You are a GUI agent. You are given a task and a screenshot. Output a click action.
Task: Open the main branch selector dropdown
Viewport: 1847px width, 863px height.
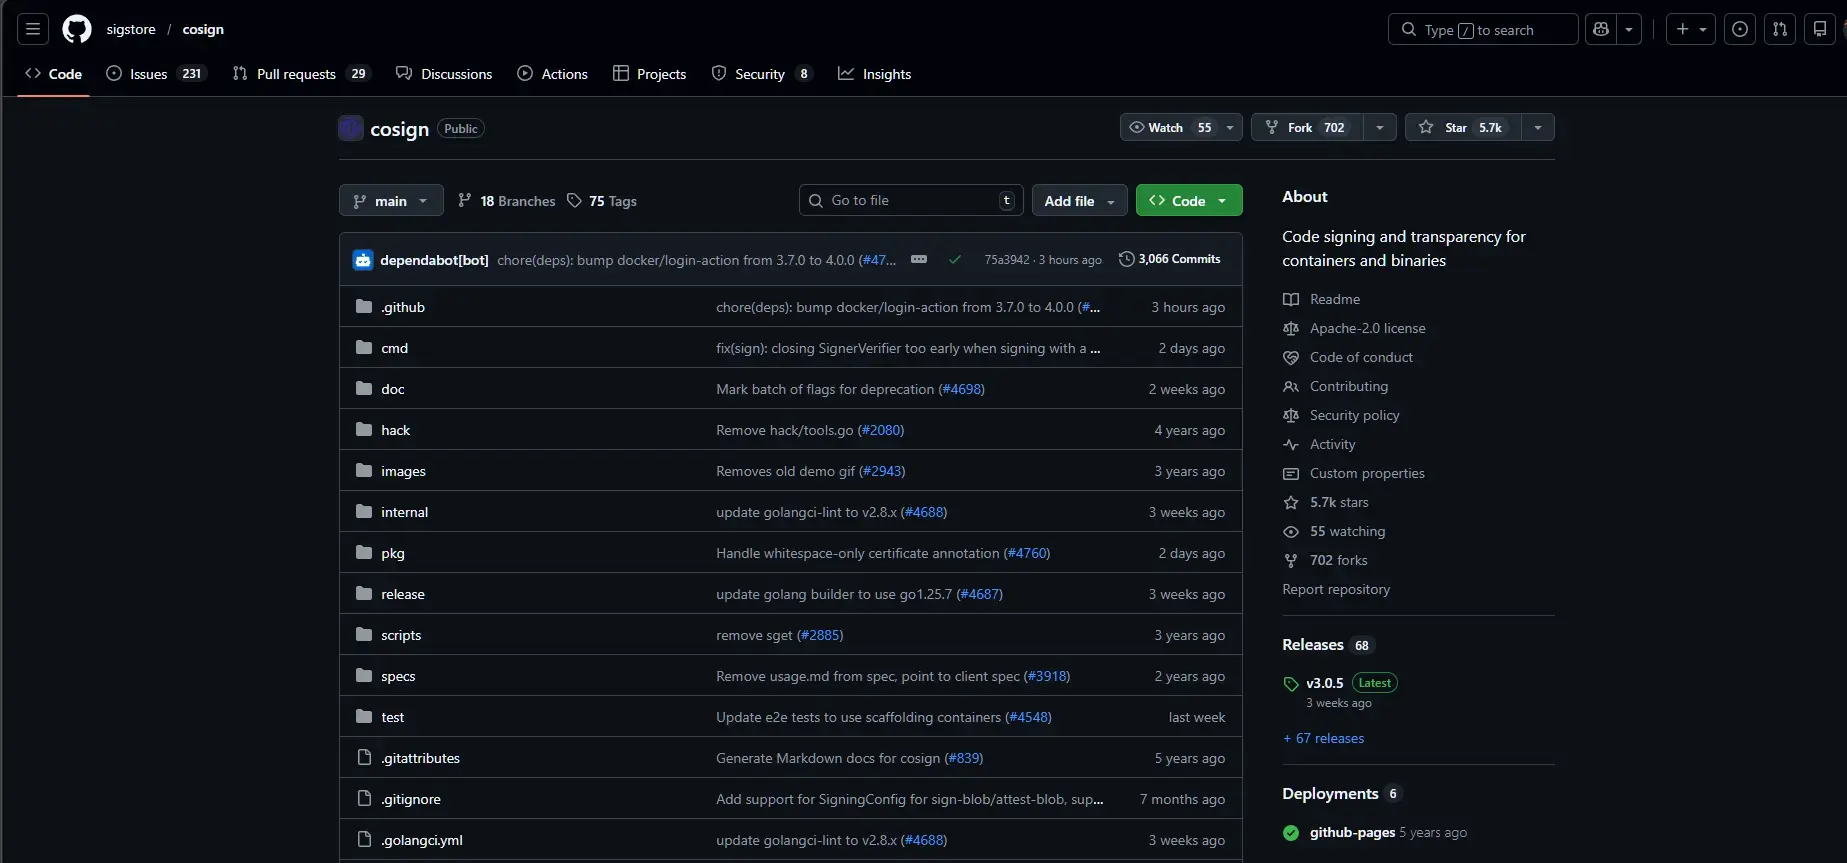tap(391, 200)
